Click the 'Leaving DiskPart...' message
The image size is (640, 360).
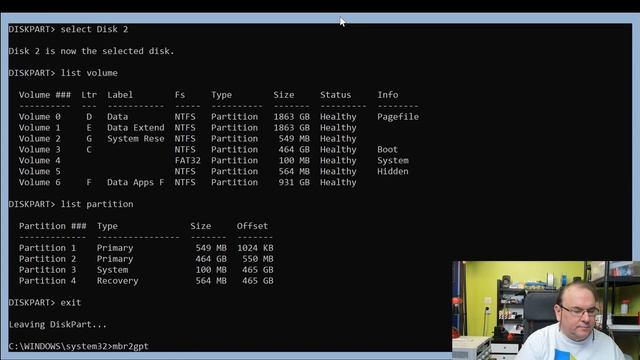[x=58, y=324]
